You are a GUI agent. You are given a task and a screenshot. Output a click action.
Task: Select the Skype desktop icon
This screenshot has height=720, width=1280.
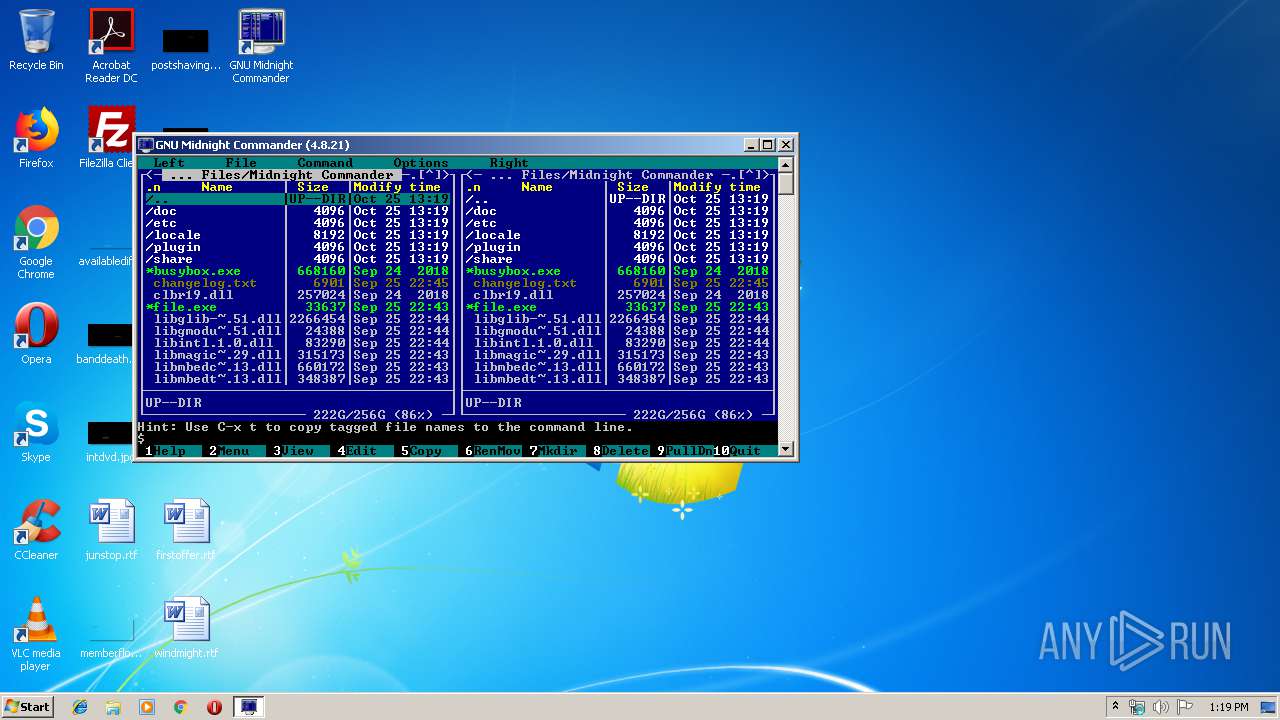[36, 432]
